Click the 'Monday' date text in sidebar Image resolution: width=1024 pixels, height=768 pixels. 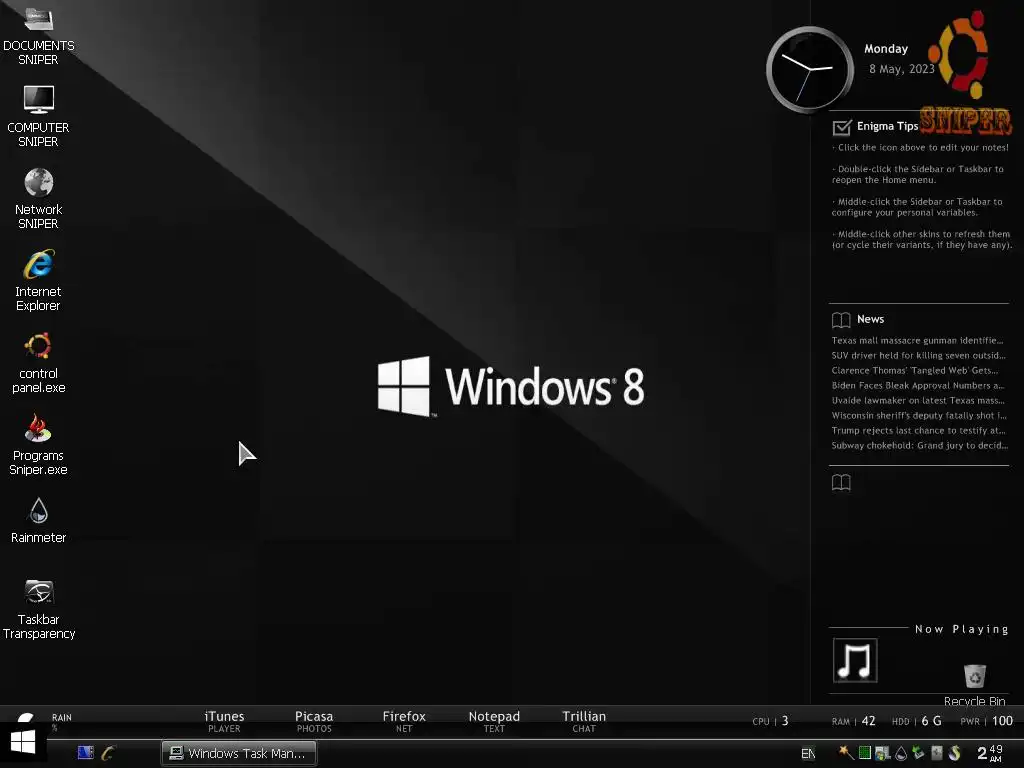886,49
